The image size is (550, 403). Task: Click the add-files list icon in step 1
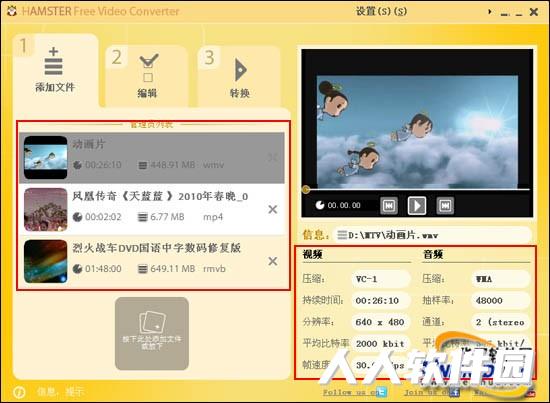click(53, 61)
